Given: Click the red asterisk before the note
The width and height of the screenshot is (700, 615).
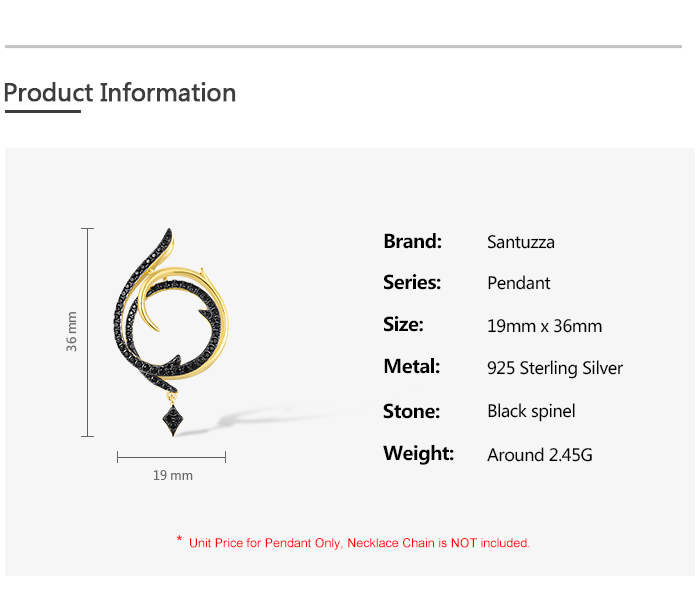Looking at the screenshot, I should pyautogui.click(x=179, y=540).
